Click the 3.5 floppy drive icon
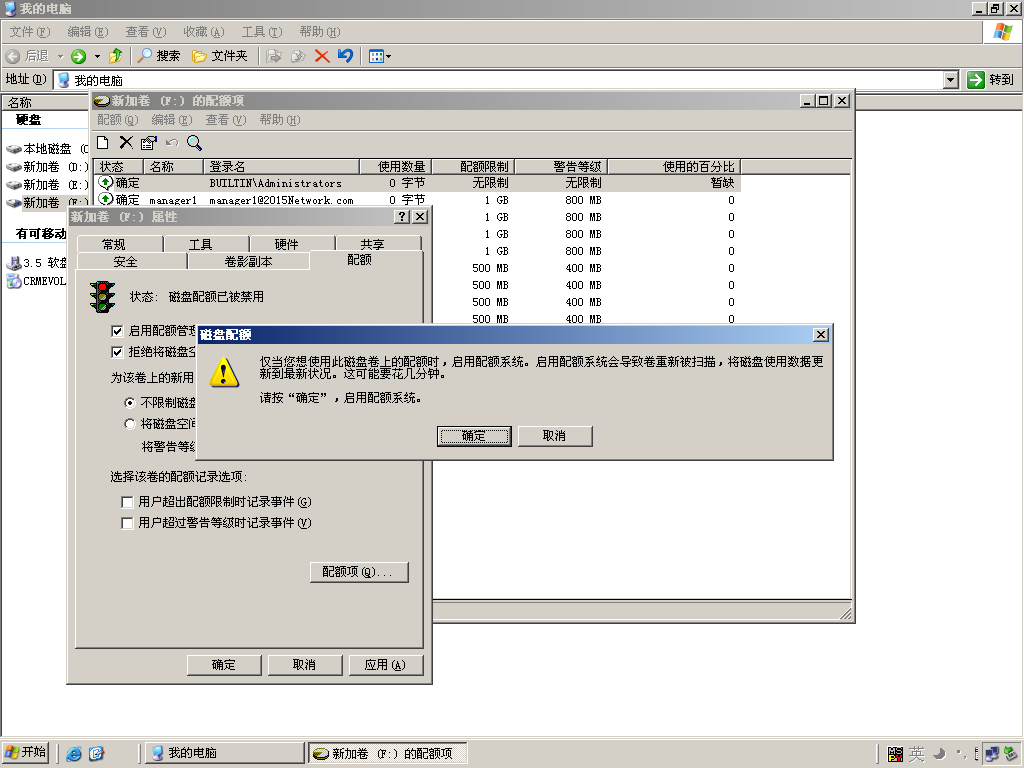 tap(14, 263)
